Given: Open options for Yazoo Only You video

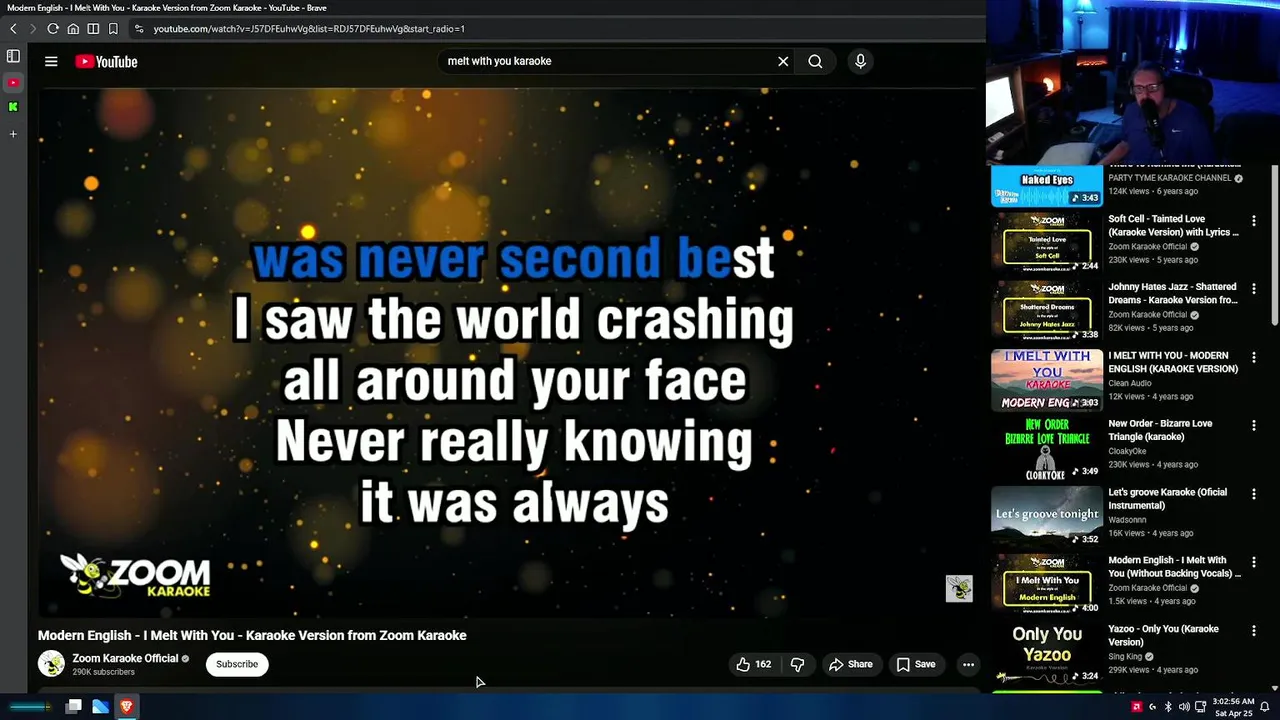Looking at the screenshot, I should point(1253,631).
